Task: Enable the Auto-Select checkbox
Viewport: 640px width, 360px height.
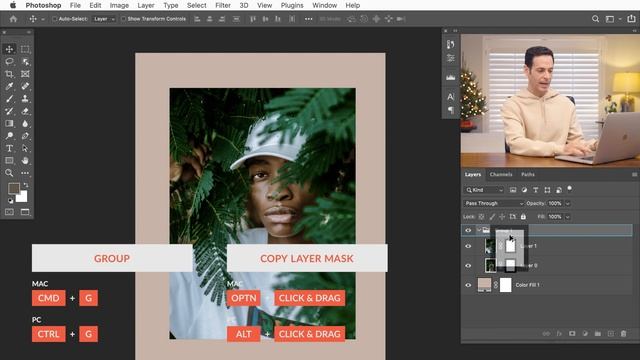Action: (x=54, y=19)
